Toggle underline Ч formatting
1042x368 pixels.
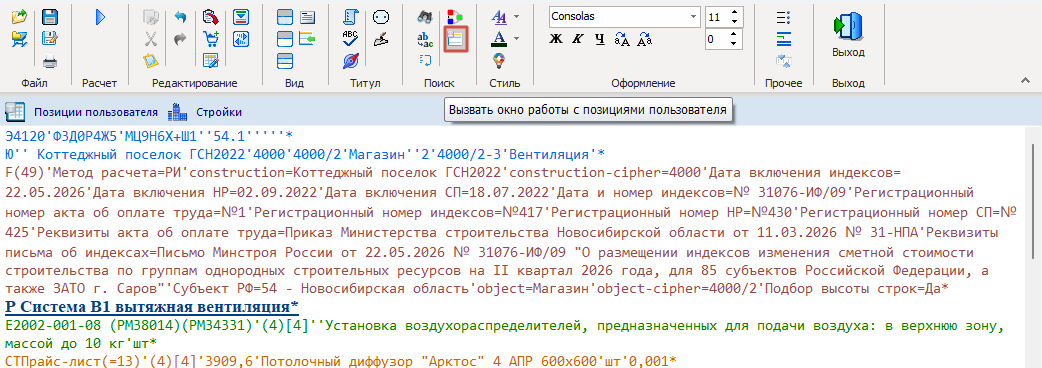599,39
